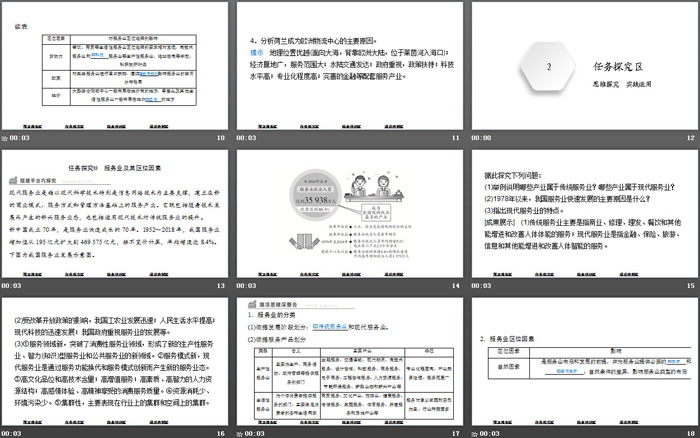Select slide 17 thumbnail titled 服务业的分类
The width and height of the screenshot is (700, 438).
click(x=350, y=361)
